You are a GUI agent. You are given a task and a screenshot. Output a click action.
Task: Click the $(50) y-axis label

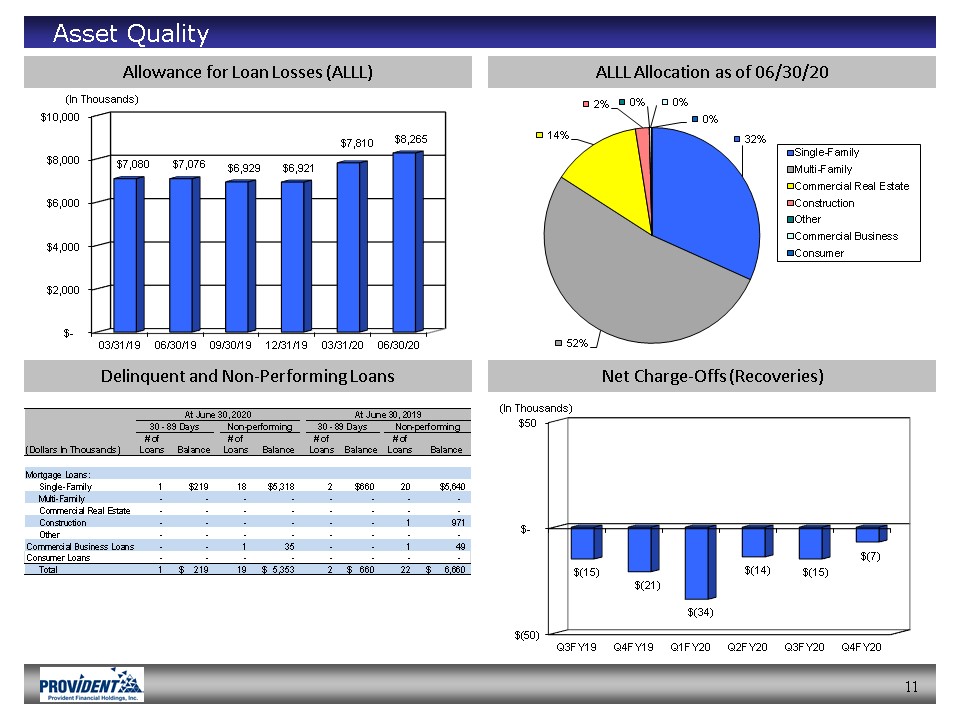[527, 635]
